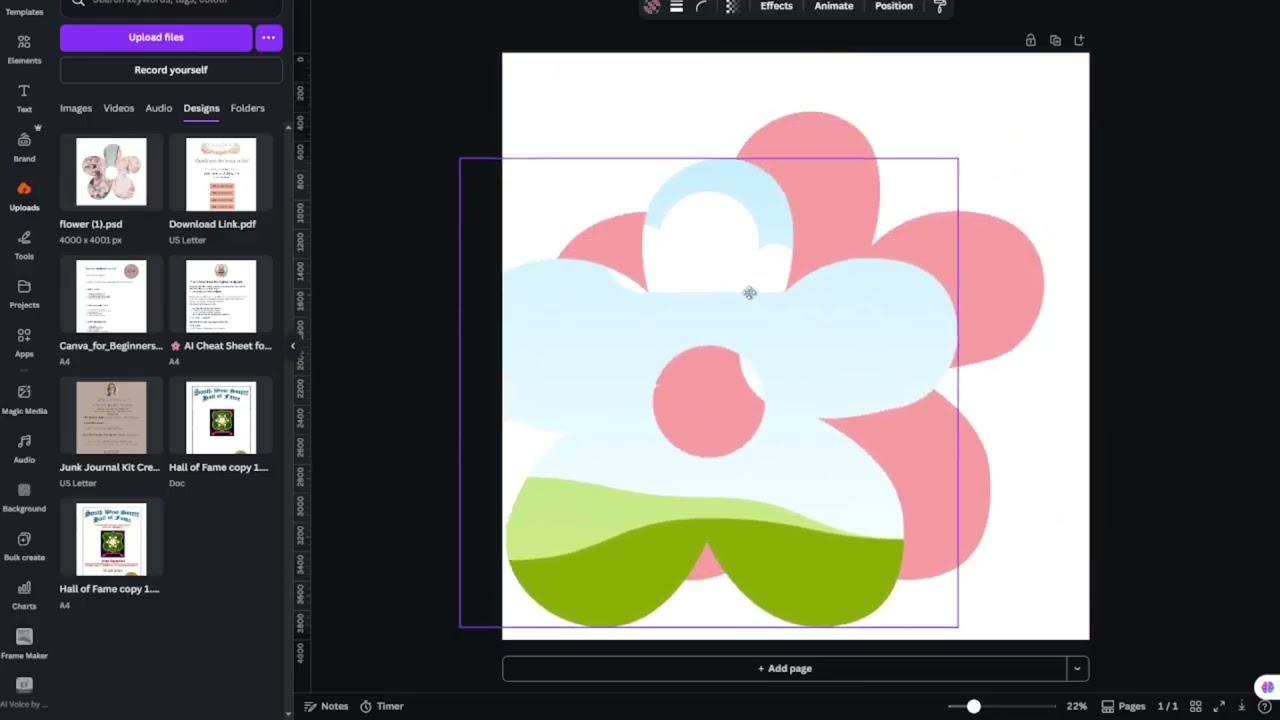Click the fill color swatch in the toolbar
Viewport: 1280px width, 720px height.
tap(651, 7)
